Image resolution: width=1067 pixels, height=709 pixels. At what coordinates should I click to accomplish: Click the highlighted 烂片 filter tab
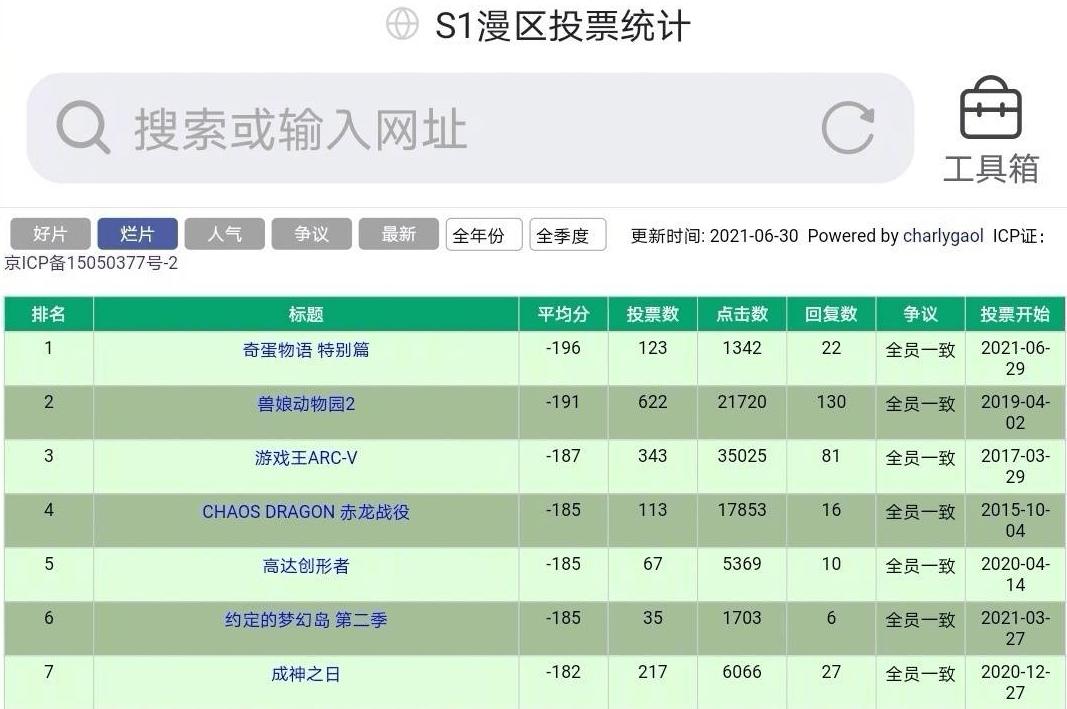click(x=137, y=234)
